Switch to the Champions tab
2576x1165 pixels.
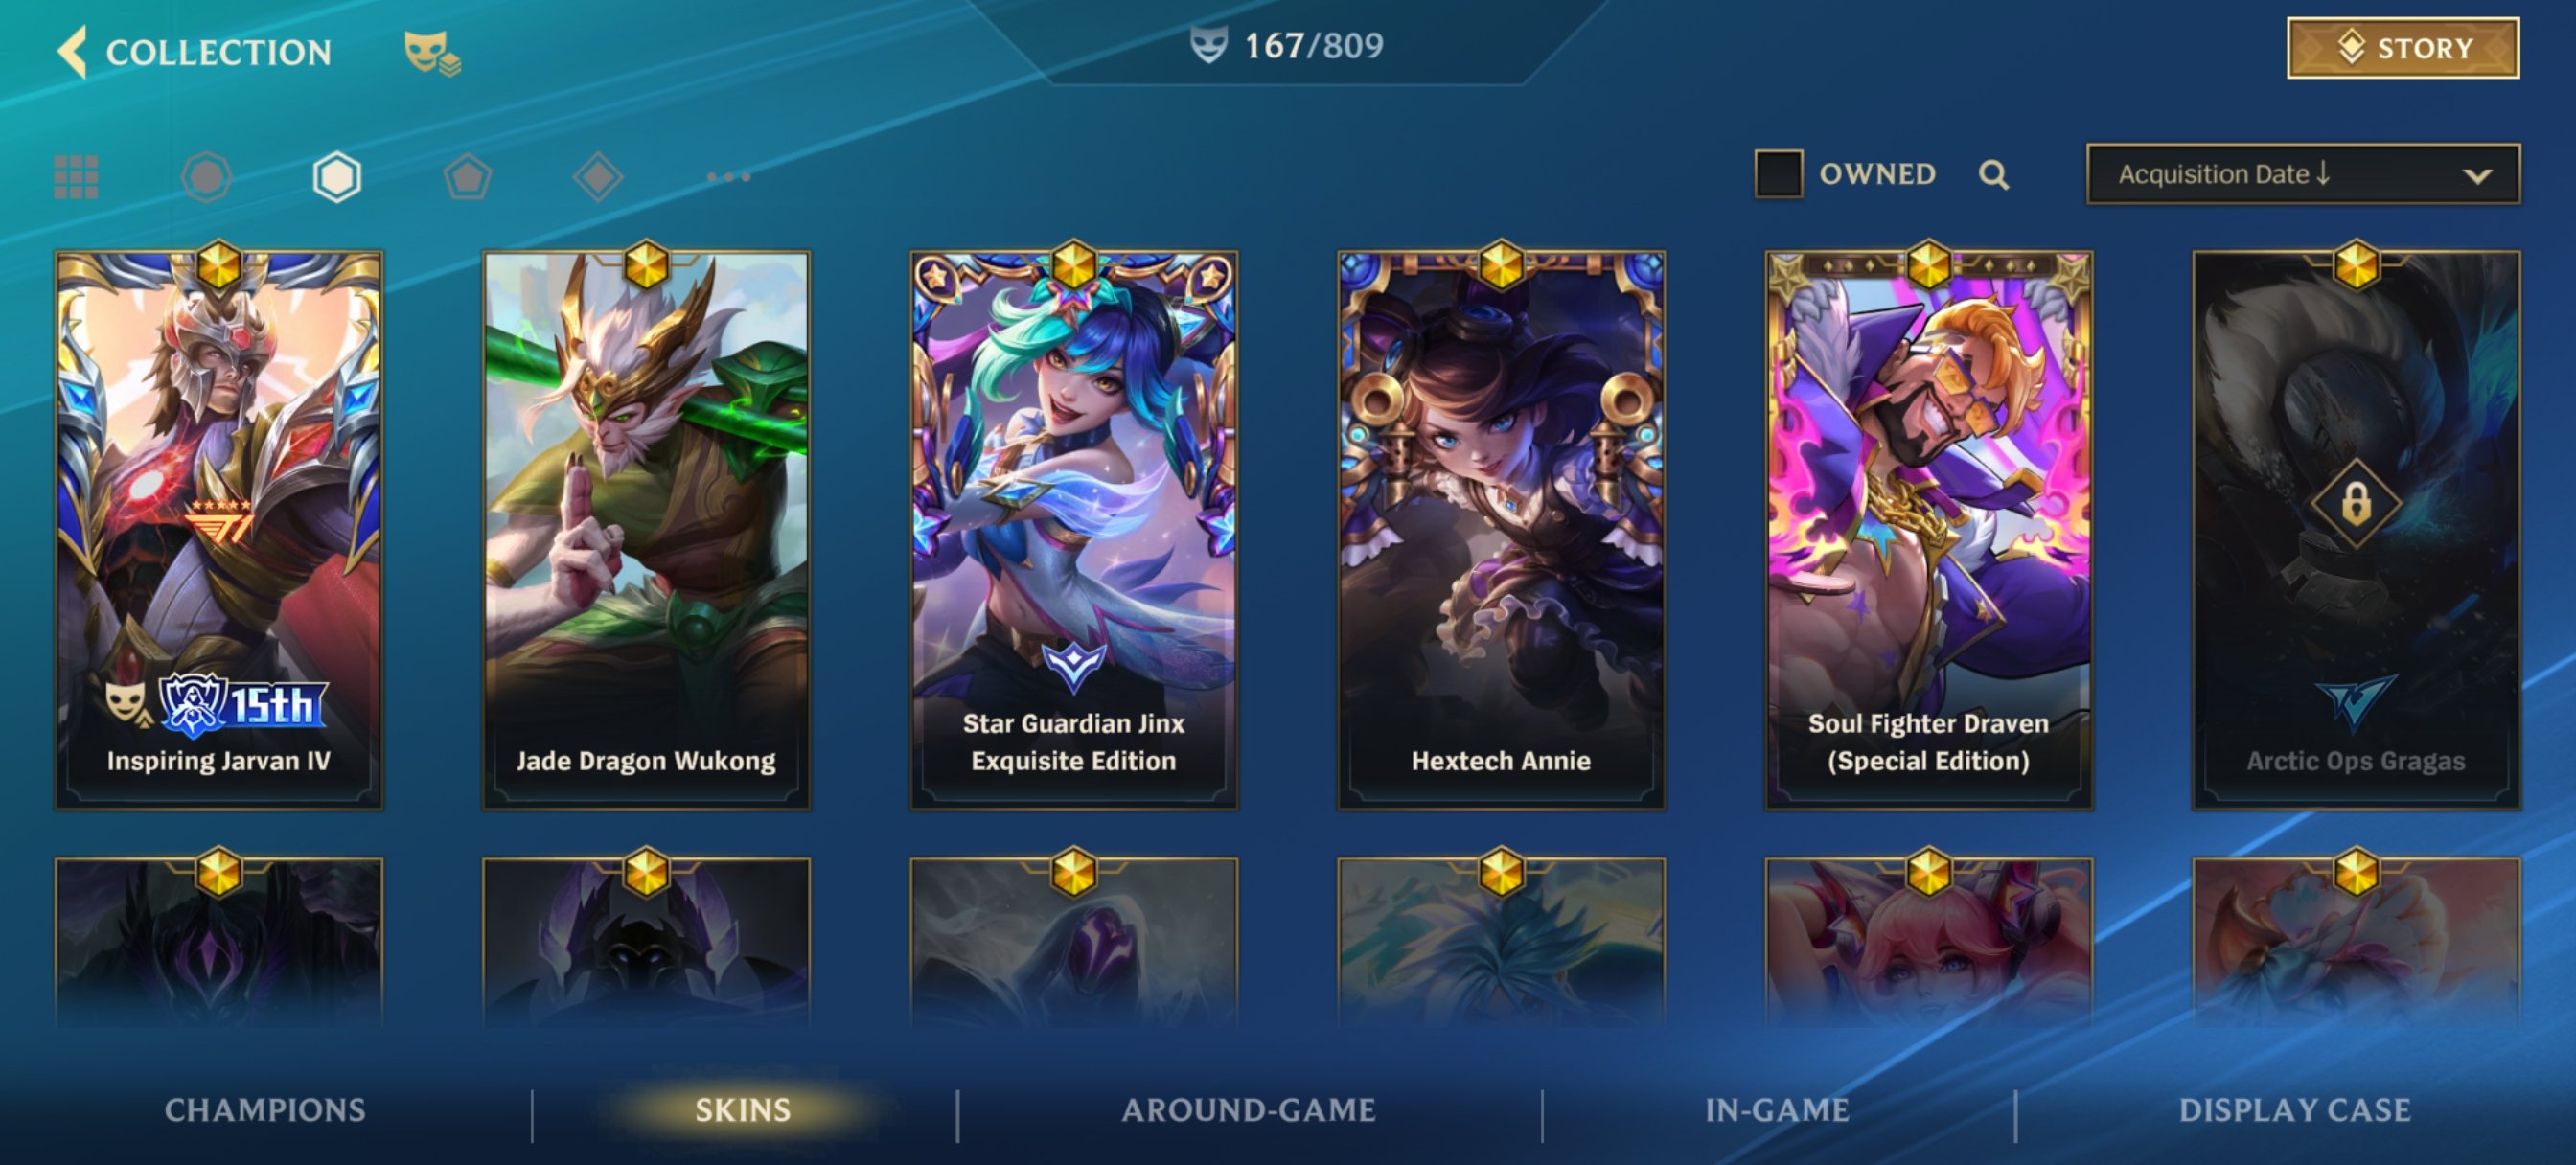tap(265, 1110)
